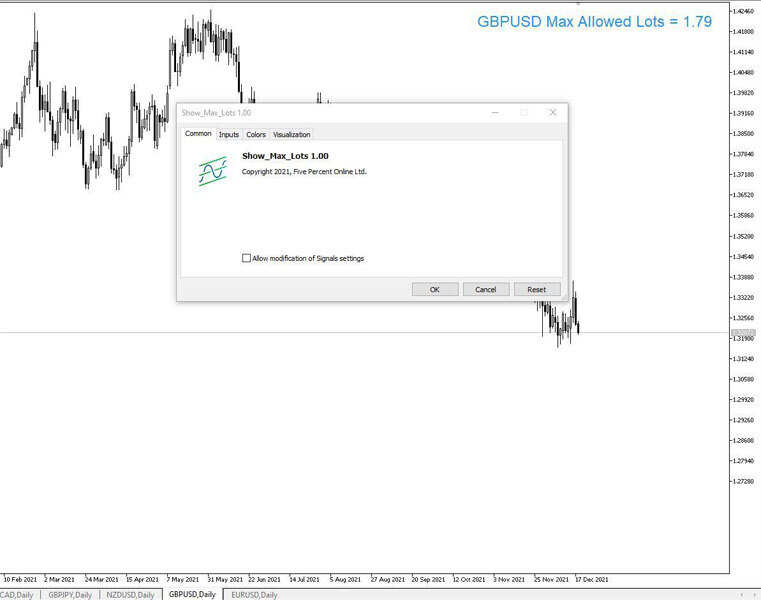Close the Show_Max_Lots dialog window
The image size is (761, 600).
552,113
